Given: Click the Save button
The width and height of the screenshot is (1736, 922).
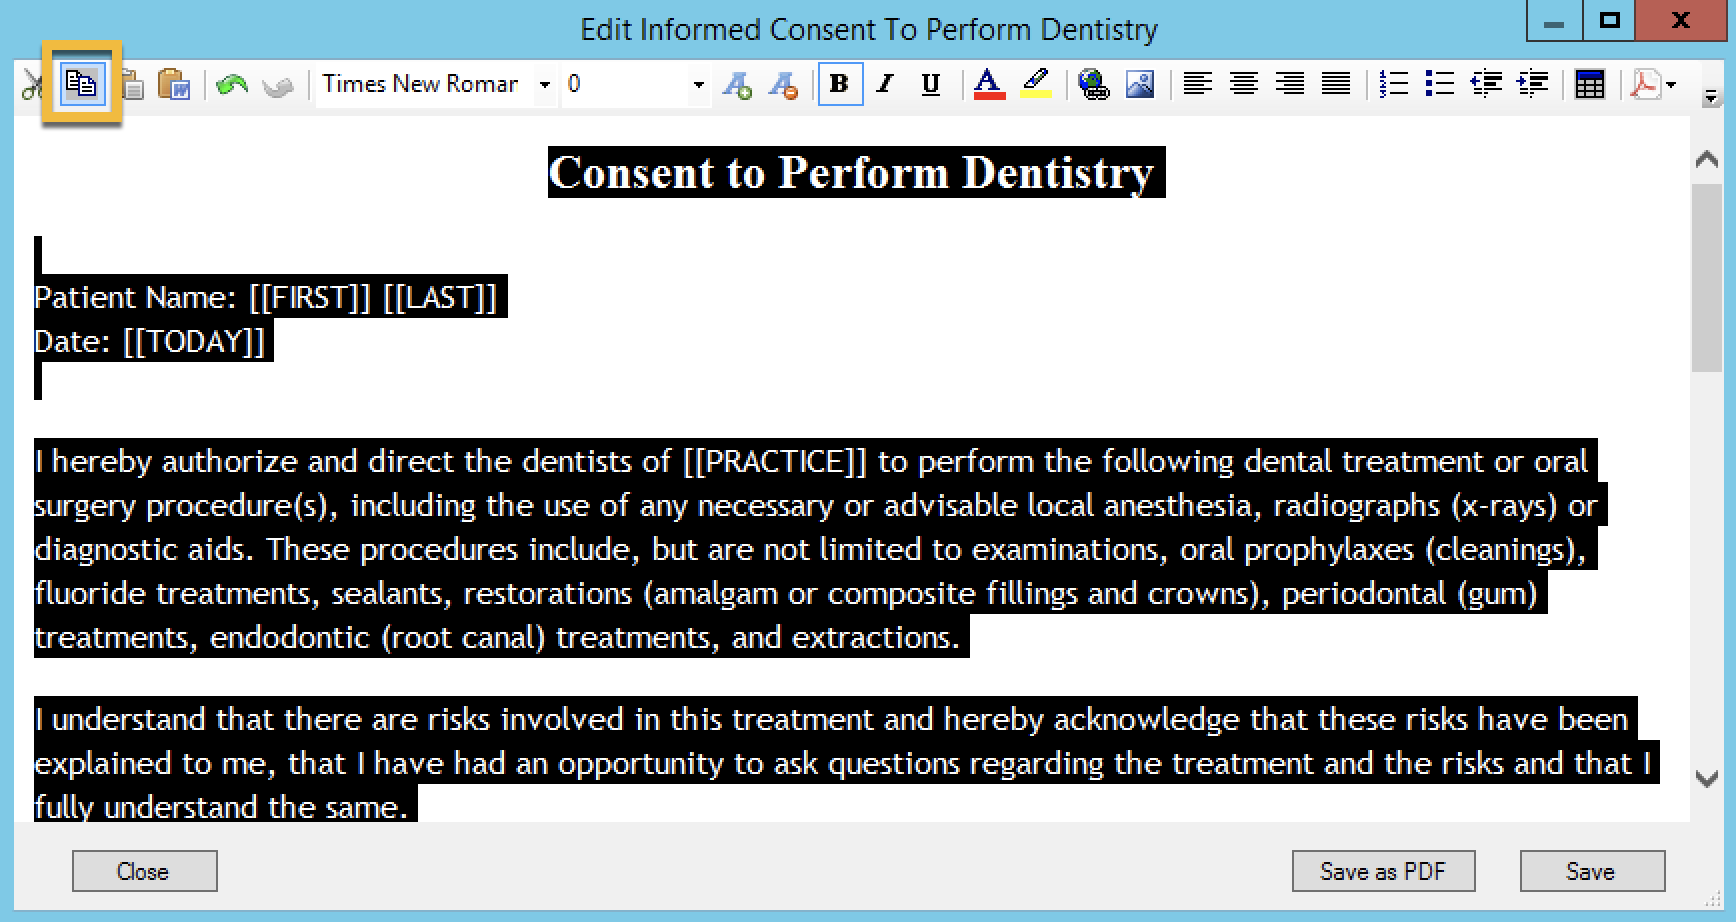Looking at the screenshot, I should (1592, 871).
